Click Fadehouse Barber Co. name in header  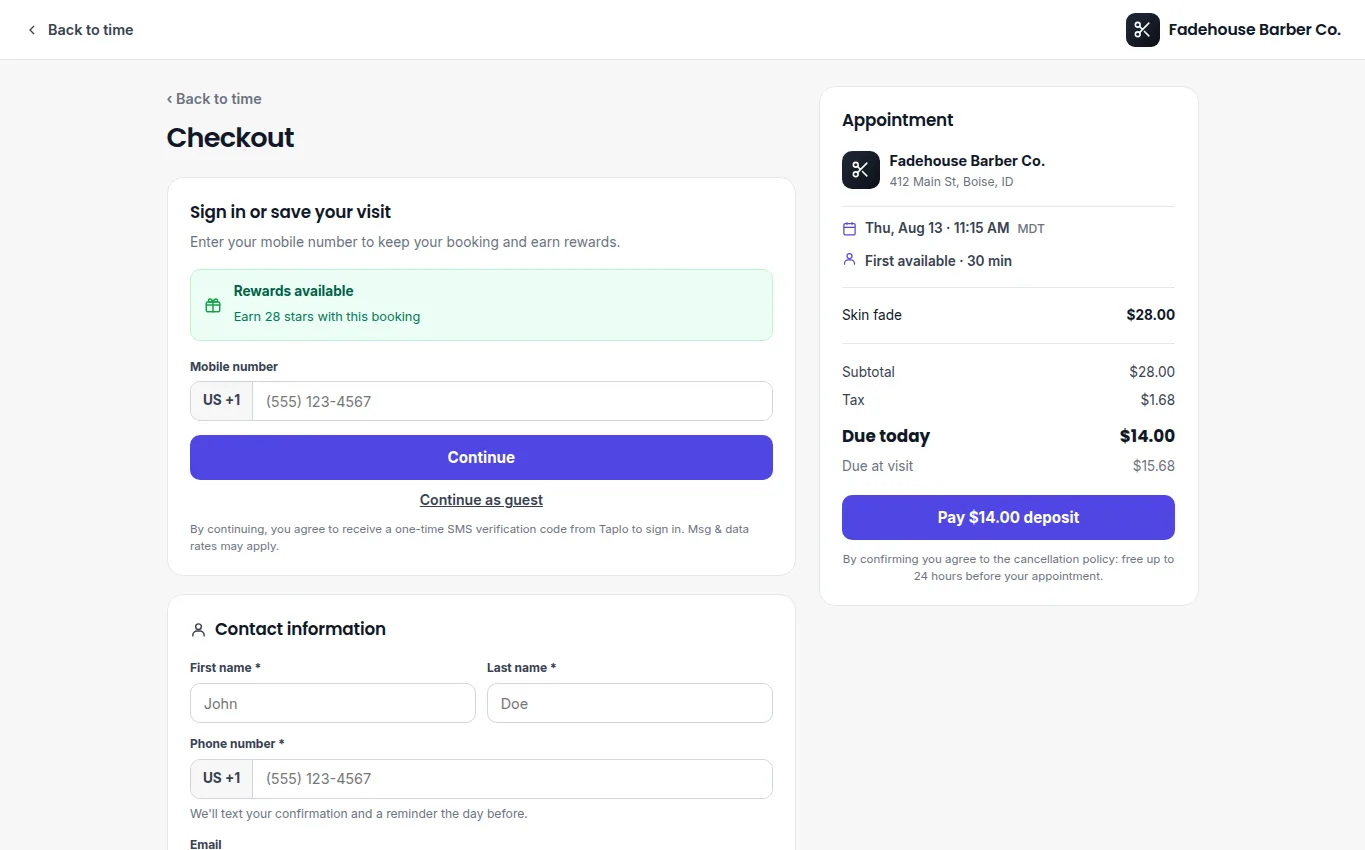1254,30
